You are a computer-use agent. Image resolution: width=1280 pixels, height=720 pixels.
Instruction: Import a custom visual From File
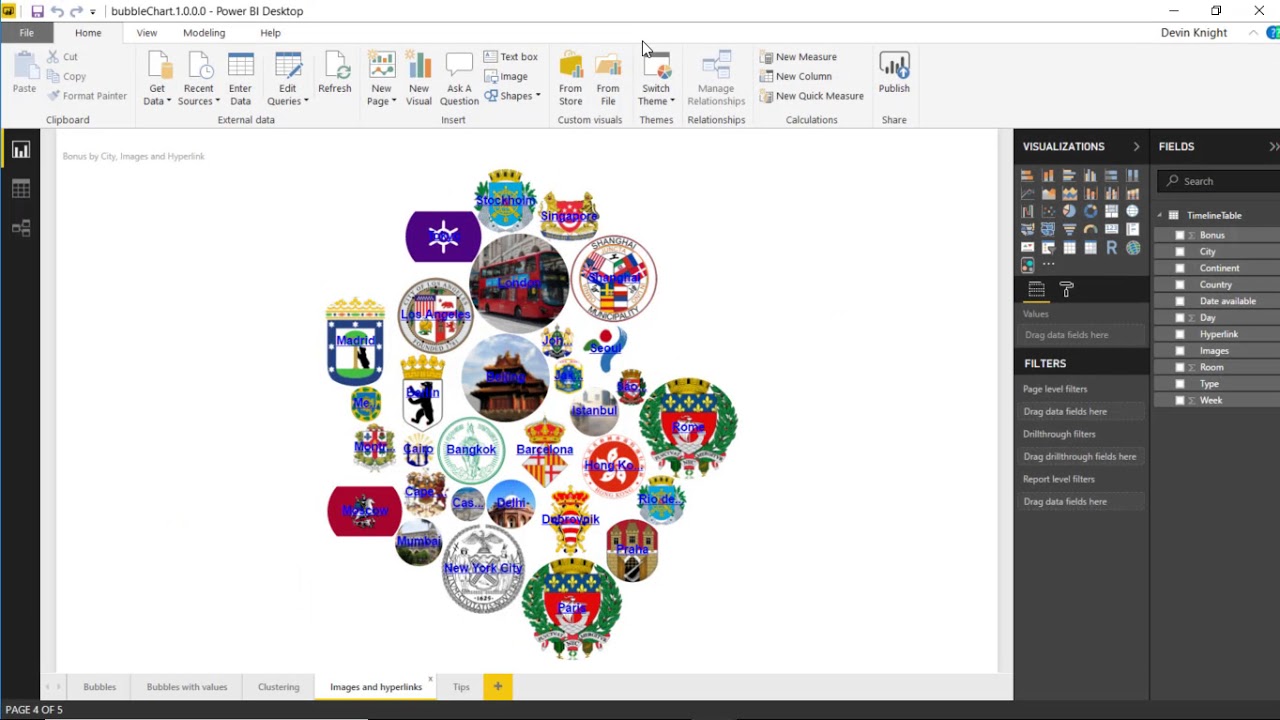coord(608,79)
